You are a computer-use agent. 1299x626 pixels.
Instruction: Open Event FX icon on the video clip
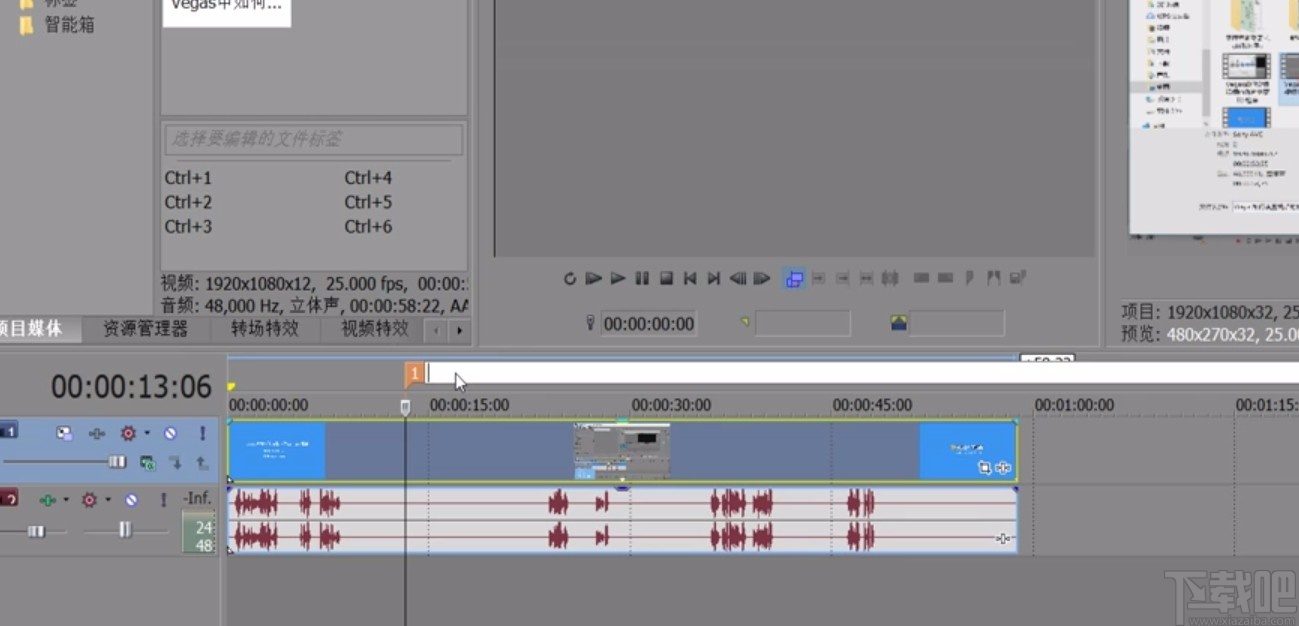pyautogui.click(x=1003, y=467)
